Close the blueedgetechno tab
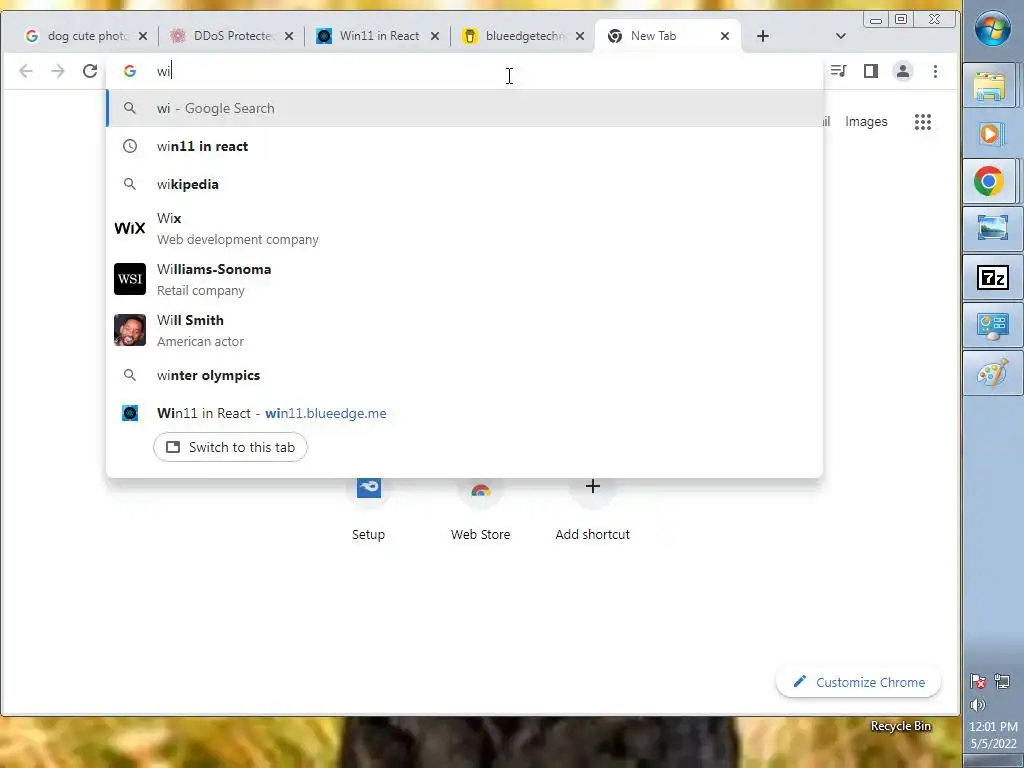 point(580,36)
